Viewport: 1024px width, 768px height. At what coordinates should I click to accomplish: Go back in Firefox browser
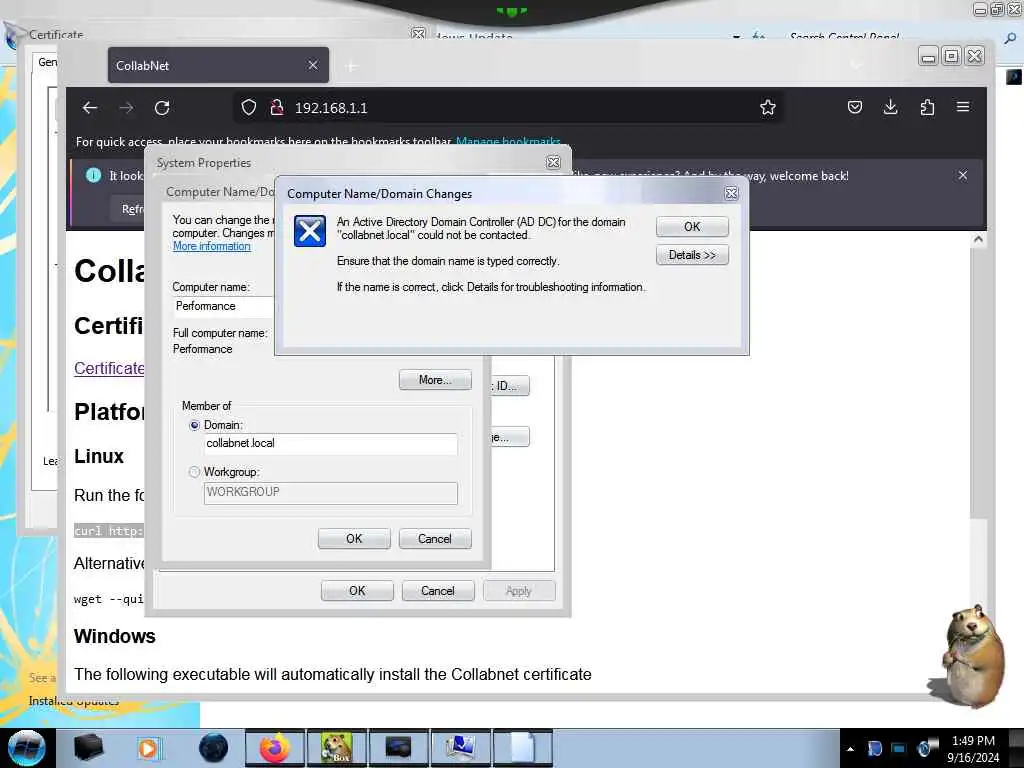[90, 108]
